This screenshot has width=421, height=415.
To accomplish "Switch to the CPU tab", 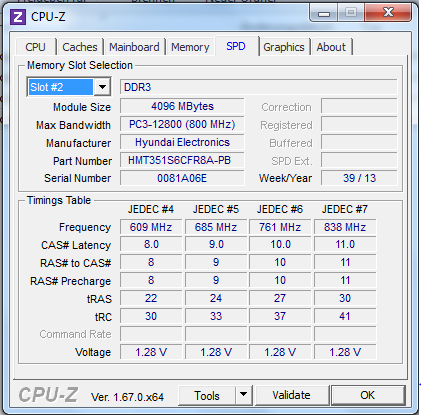I will [35, 47].
